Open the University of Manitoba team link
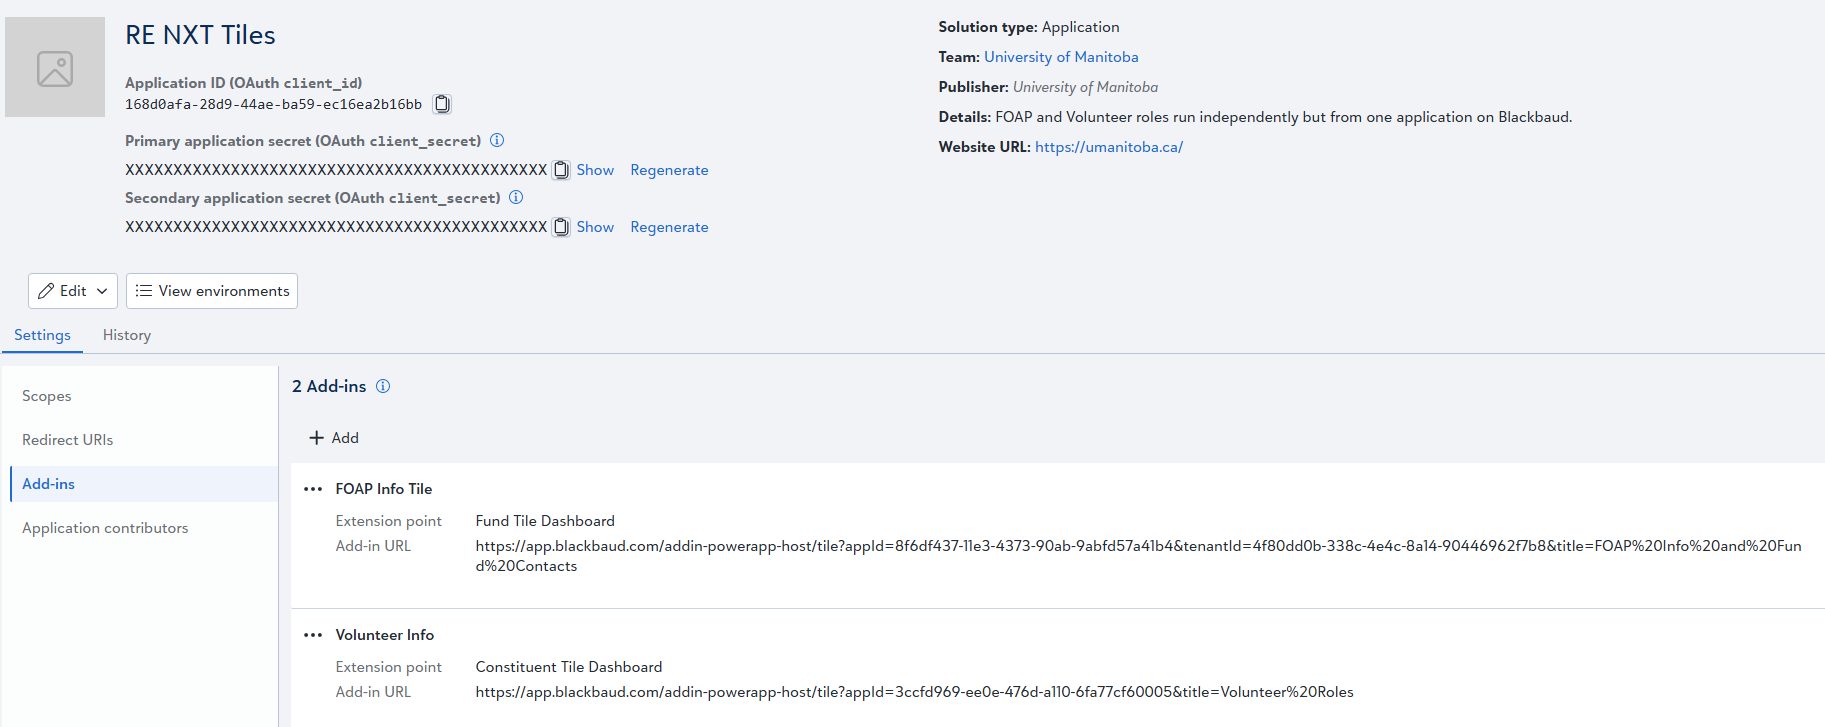The width and height of the screenshot is (1825, 727). (1061, 57)
